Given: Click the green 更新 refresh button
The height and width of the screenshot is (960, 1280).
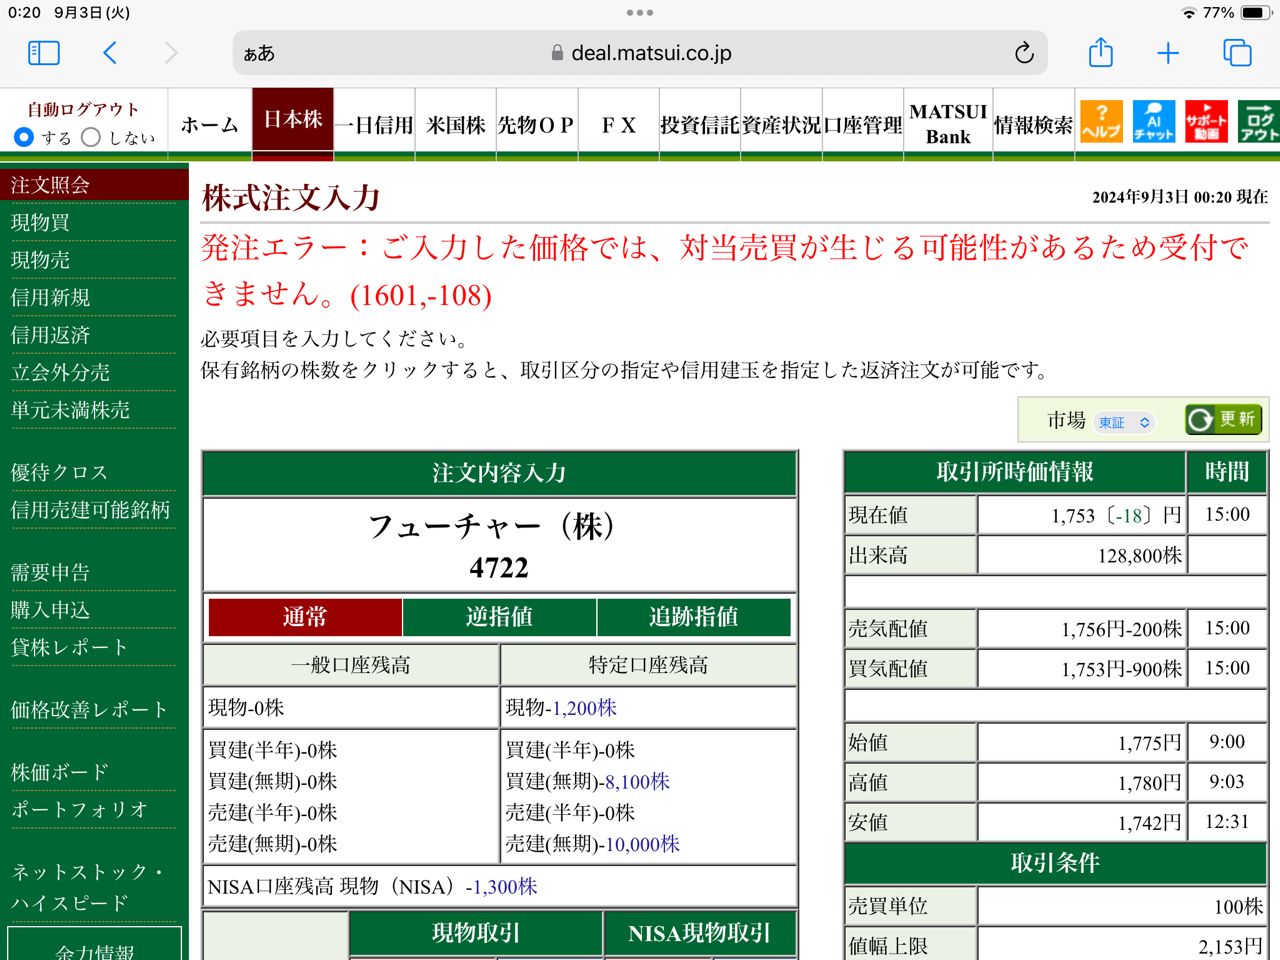Looking at the screenshot, I should (x=1224, y=420).
